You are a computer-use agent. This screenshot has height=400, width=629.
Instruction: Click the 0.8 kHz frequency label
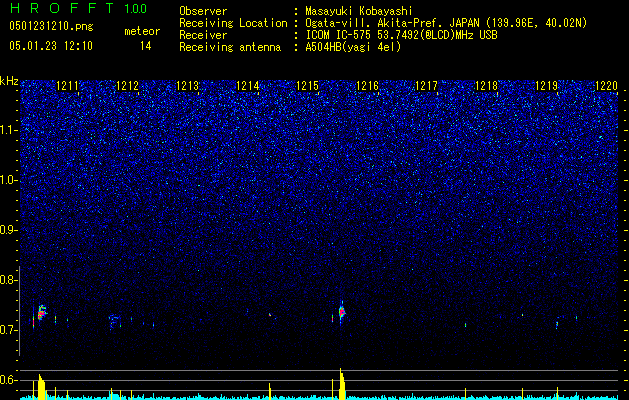7,280
